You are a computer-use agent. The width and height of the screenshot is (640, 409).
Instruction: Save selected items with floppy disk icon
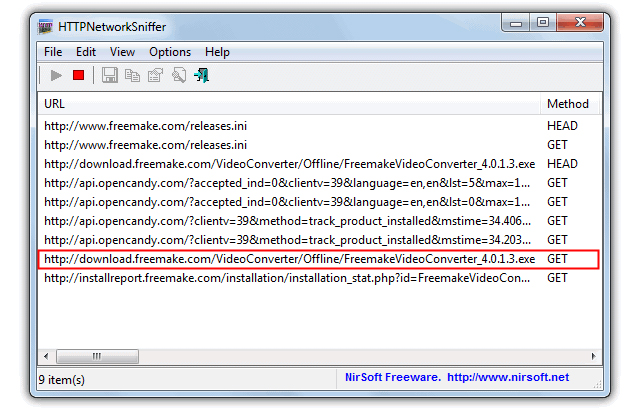109,76
